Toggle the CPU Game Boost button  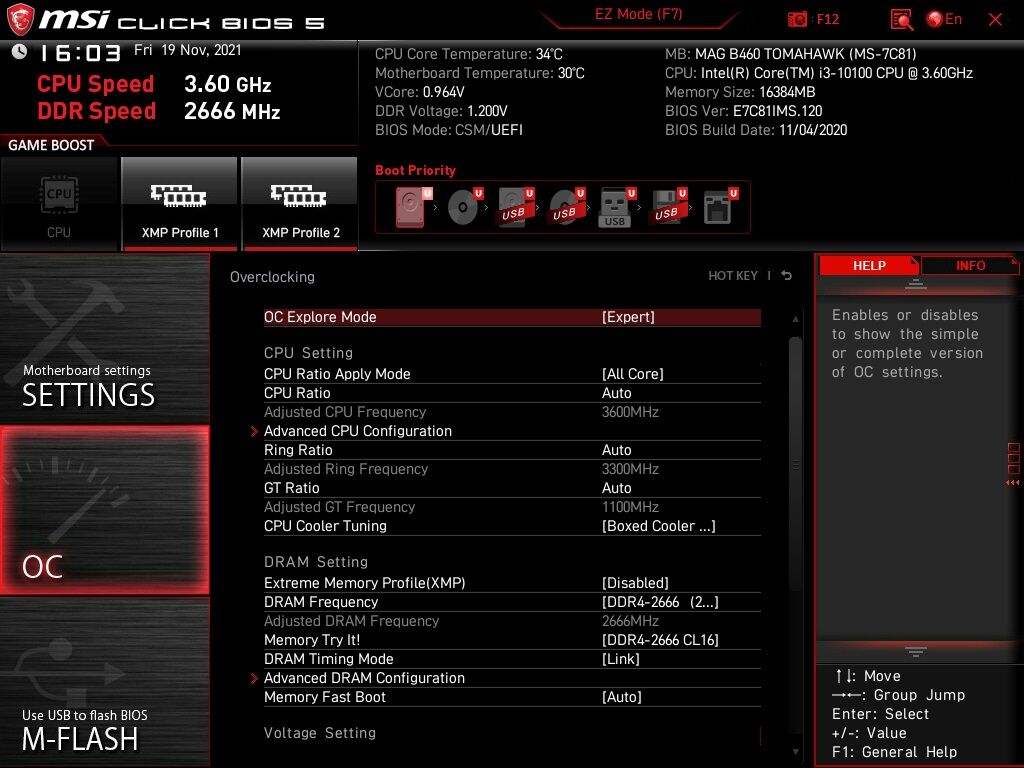pyautogui.click(x=59, y=204)
